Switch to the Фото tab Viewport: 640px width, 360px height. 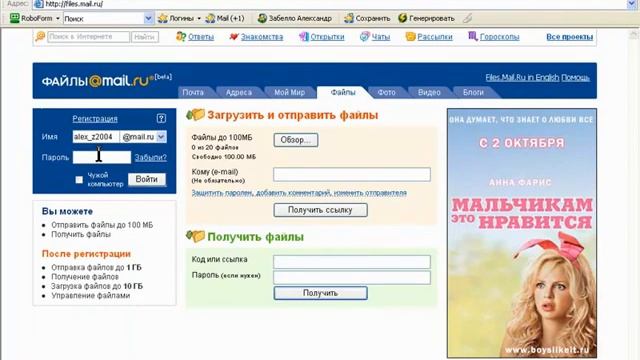[x=386, y=93]
